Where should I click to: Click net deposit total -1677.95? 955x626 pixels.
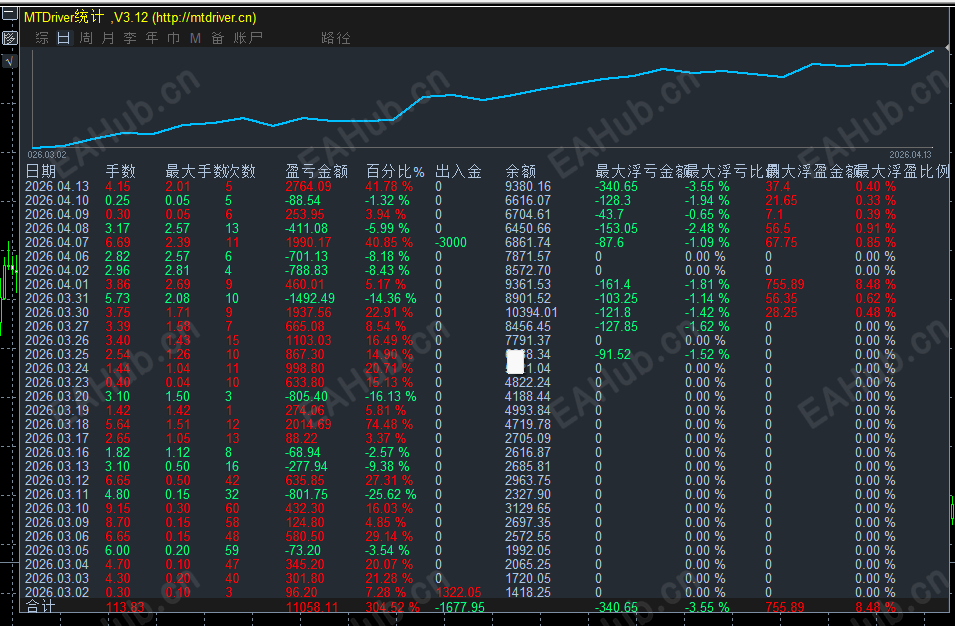460,607
